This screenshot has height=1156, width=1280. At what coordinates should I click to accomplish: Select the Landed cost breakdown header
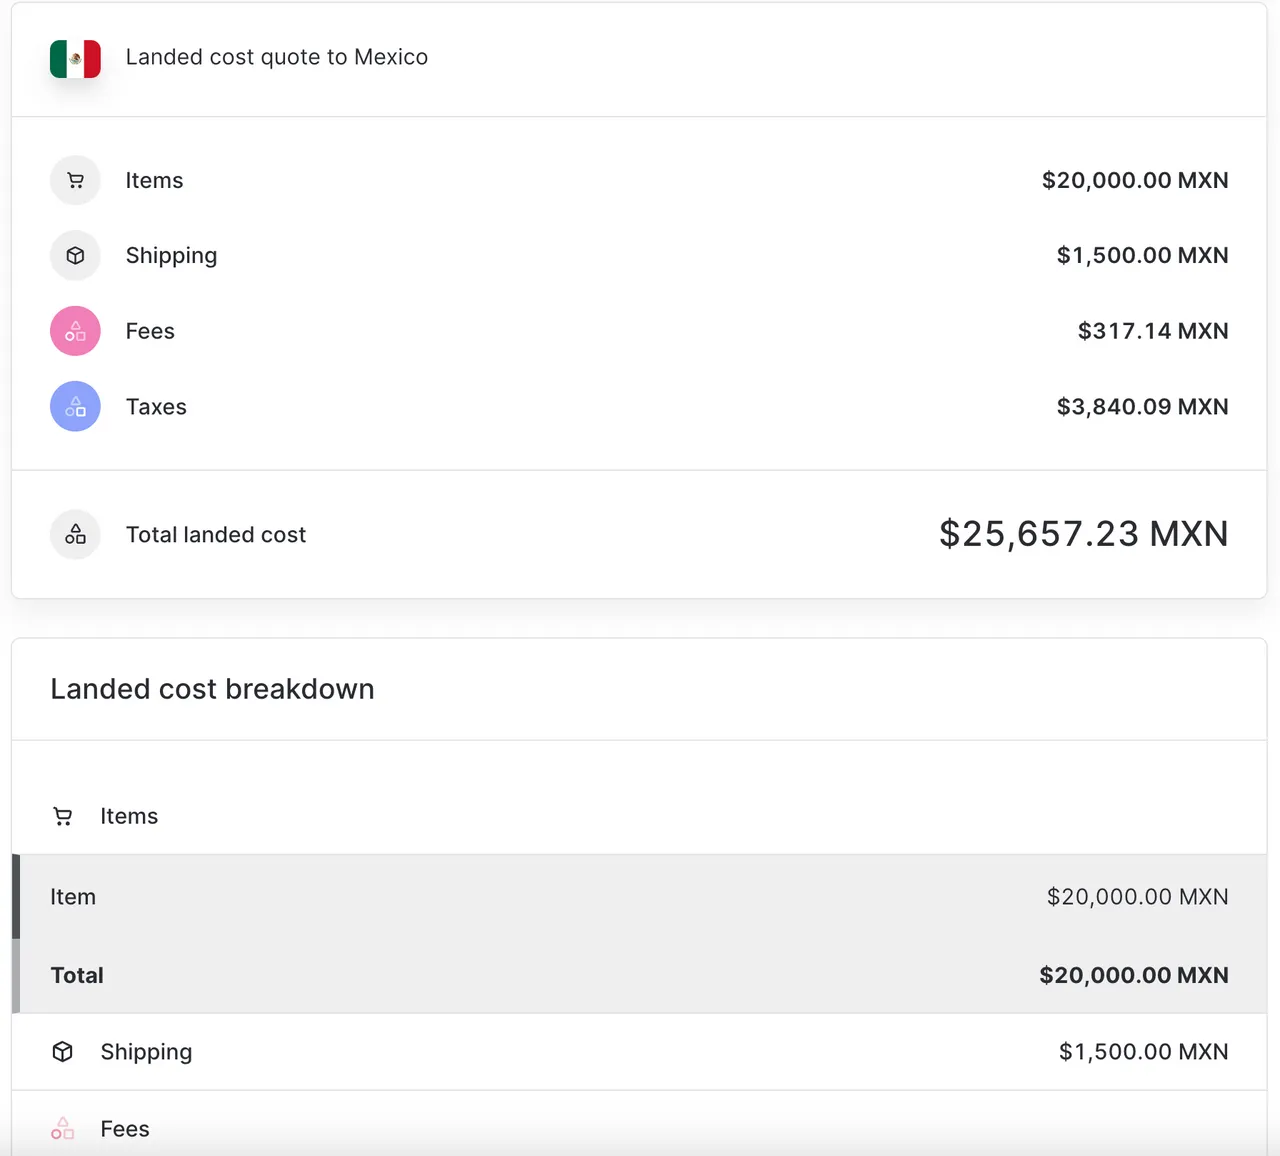coord(212,688)
